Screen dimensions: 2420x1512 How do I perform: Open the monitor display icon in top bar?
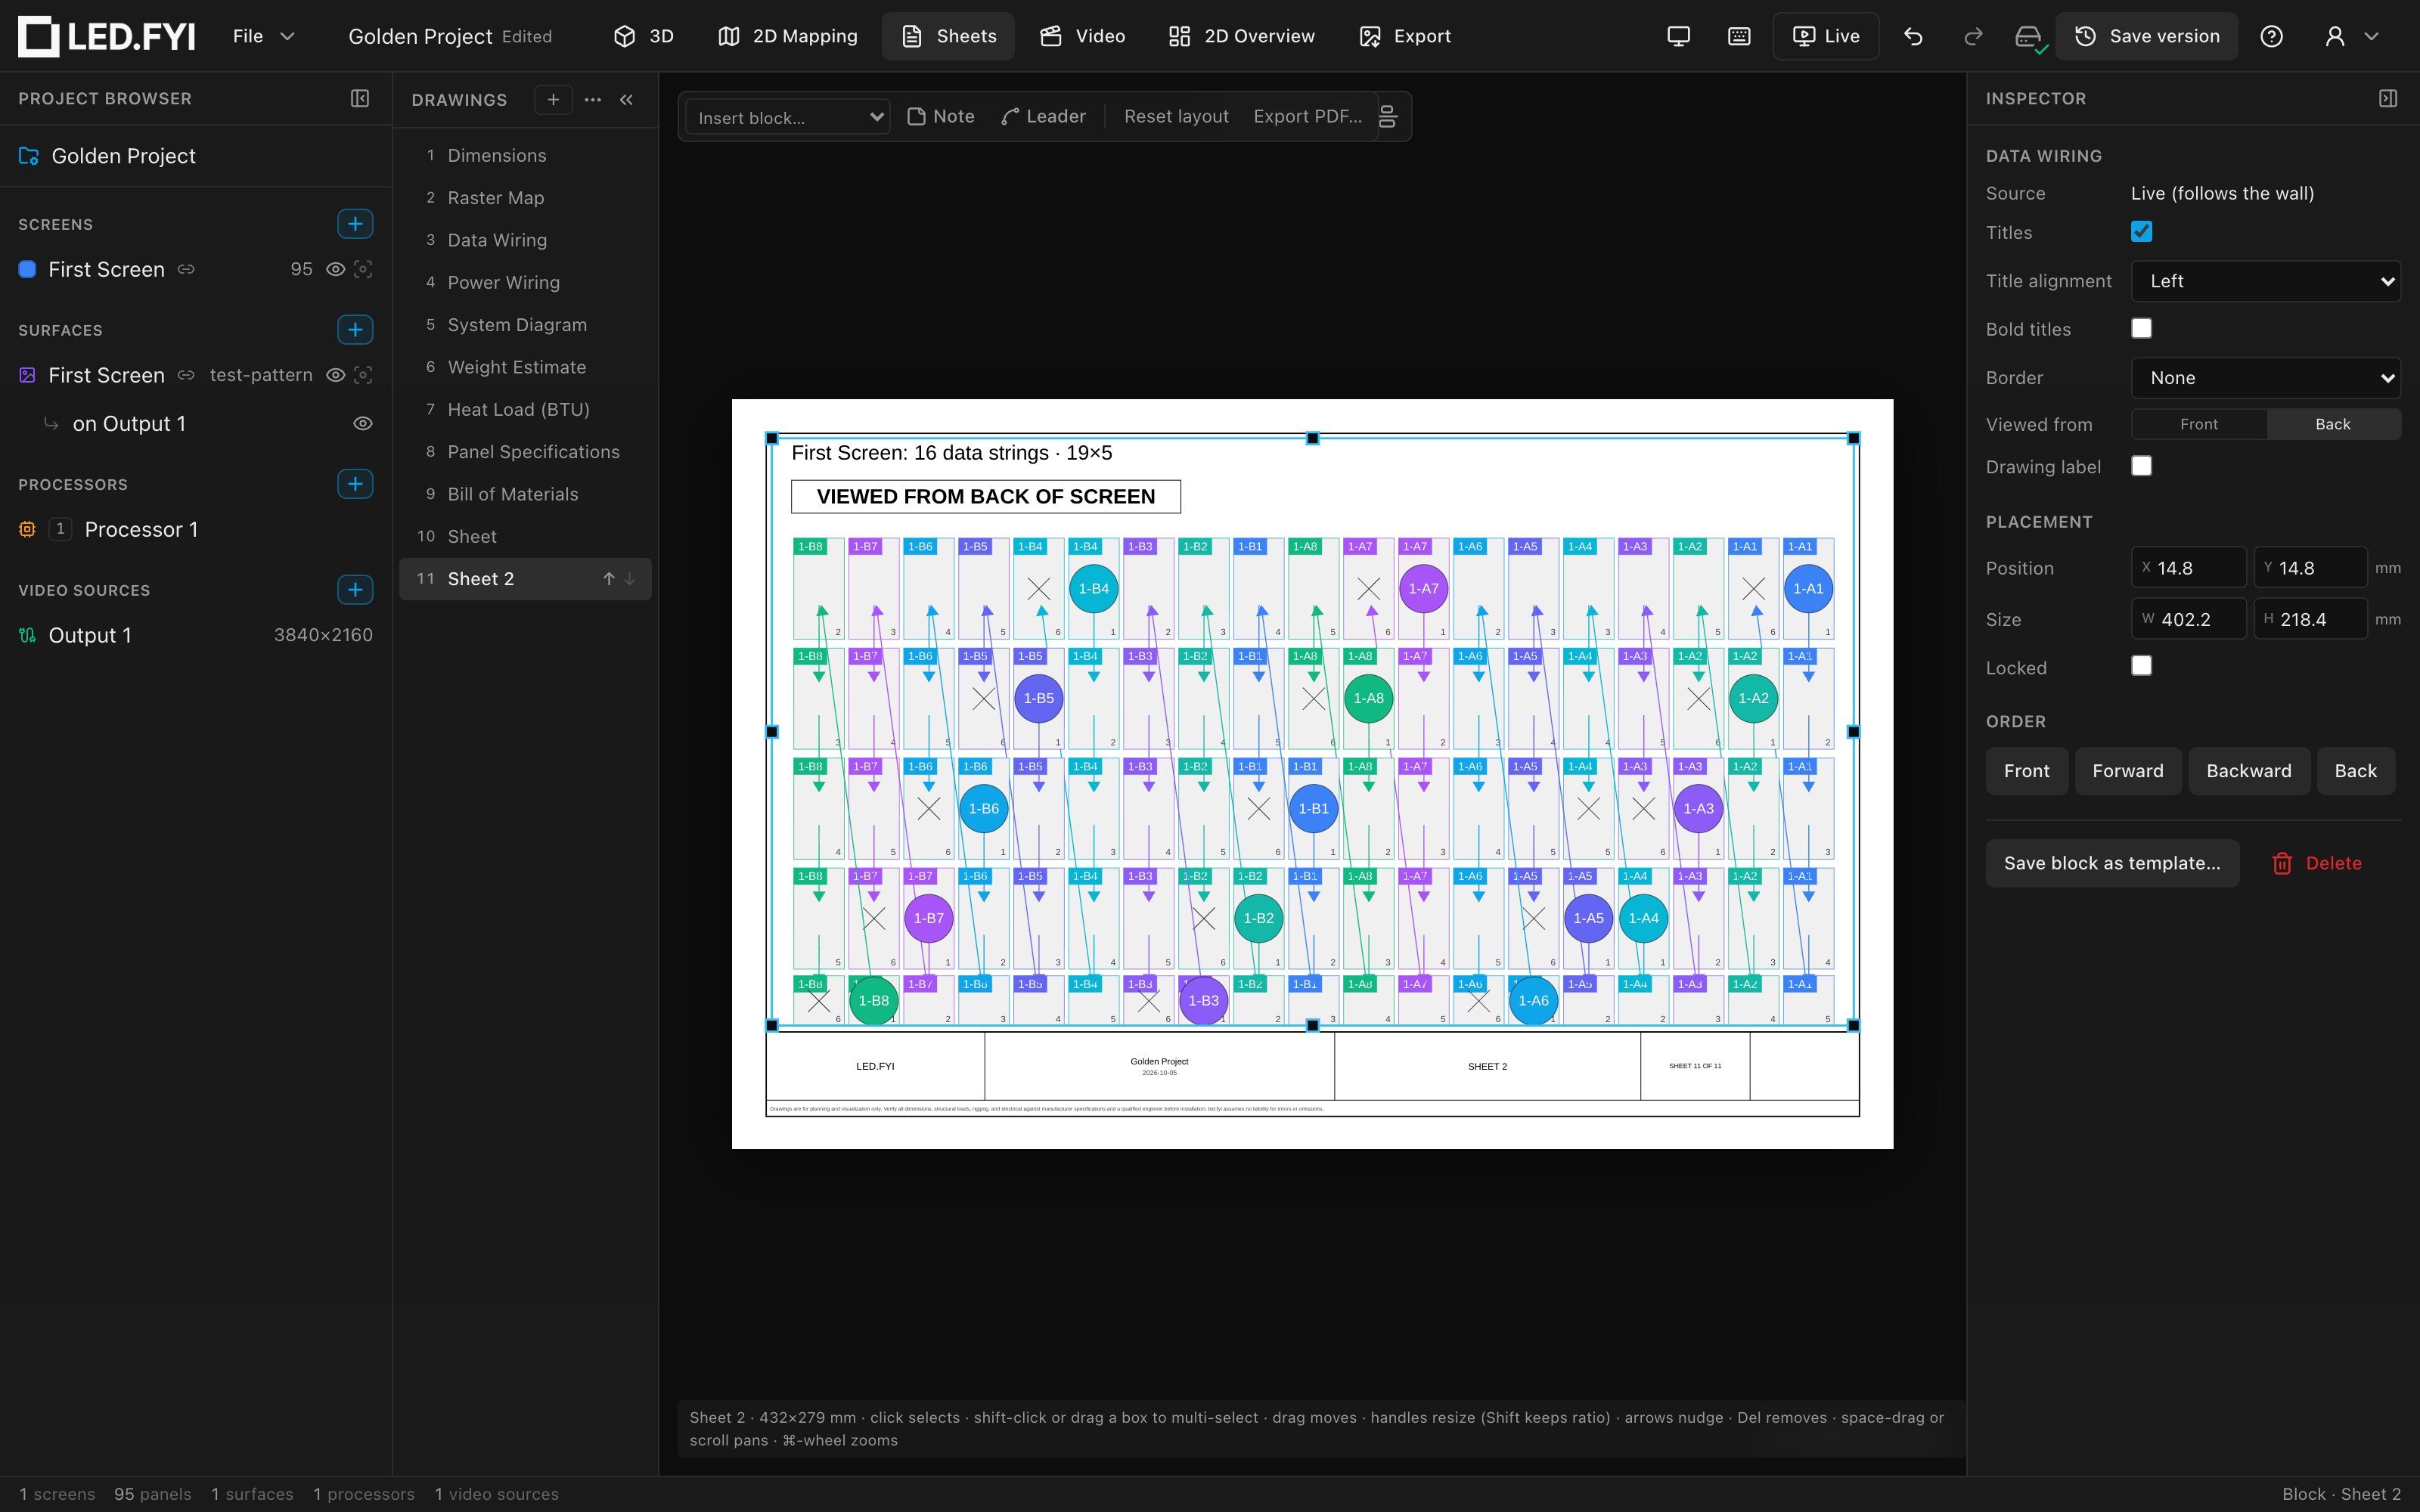pos(1679,36)
